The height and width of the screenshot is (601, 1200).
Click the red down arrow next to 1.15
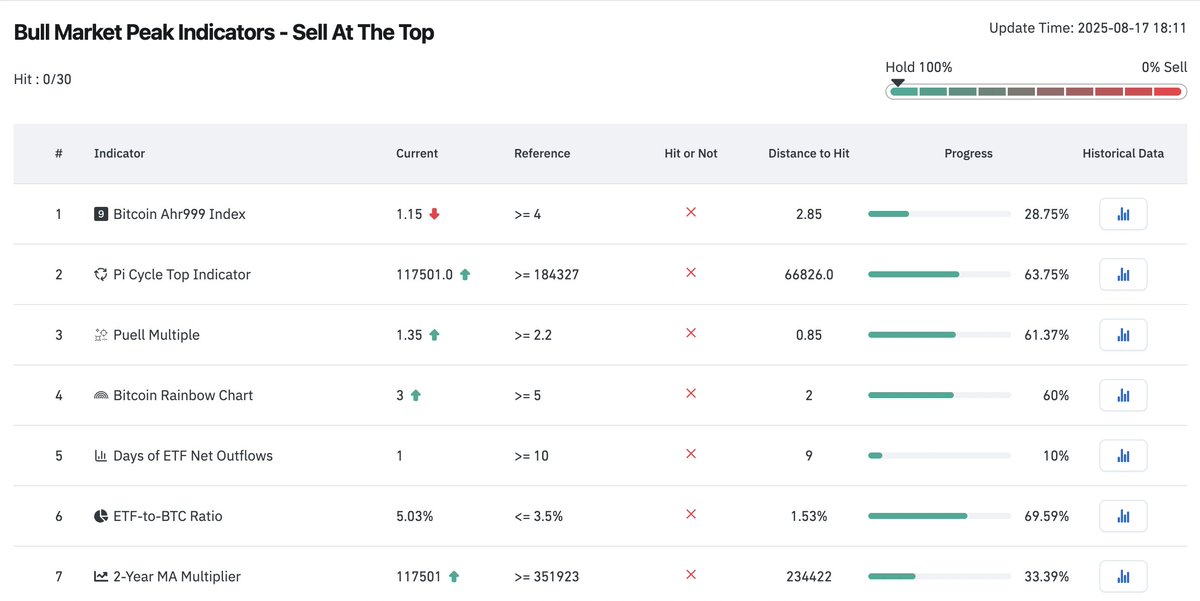pyautogui.click(x=434, y=214)
